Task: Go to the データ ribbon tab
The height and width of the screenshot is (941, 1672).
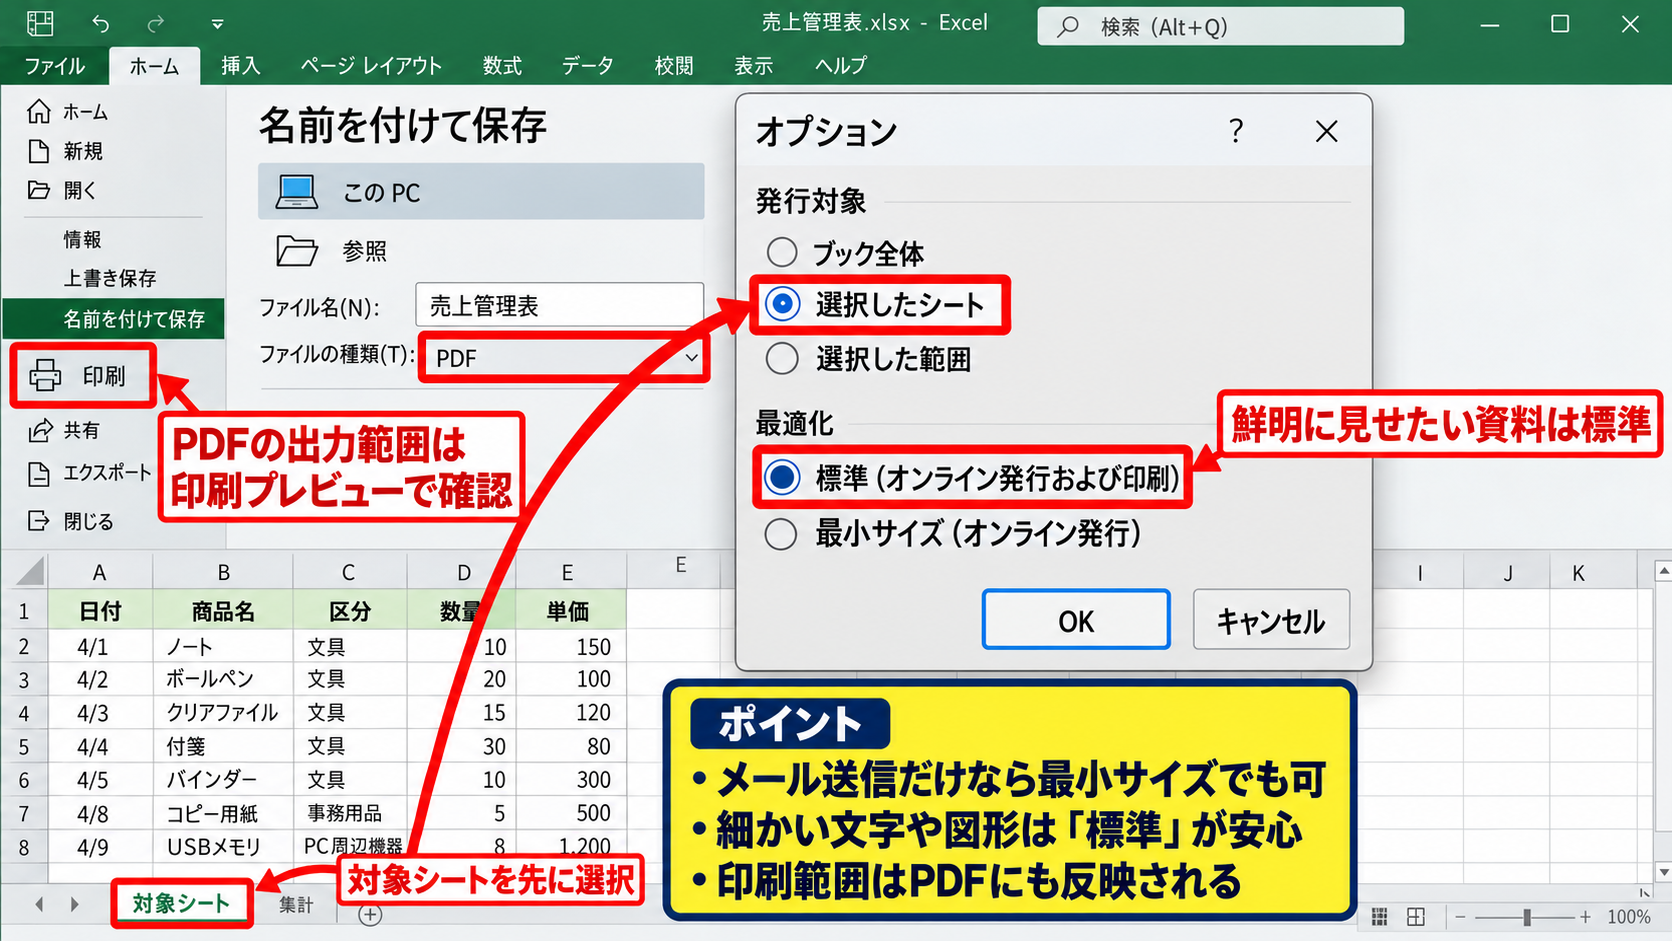Action: coord(587,66)
